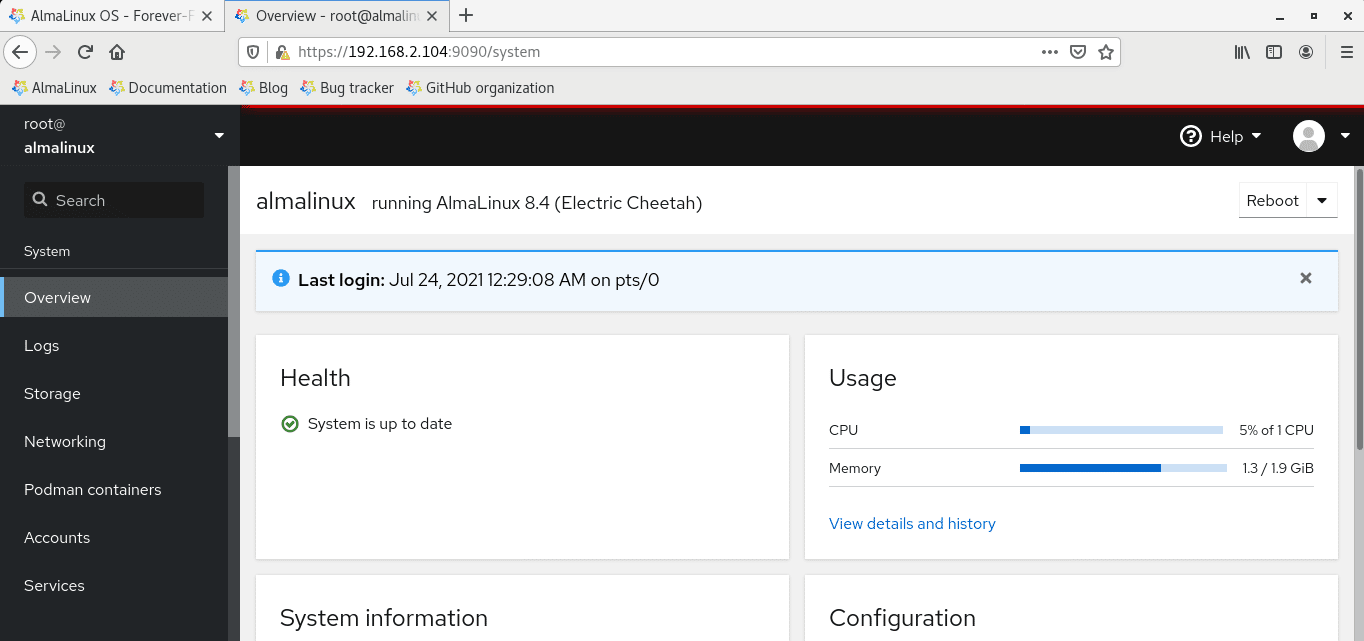Click the main page vertical scrollbar
Image resolution: width=1364 pixels, height=641 pixels.
pyautogui.click(x=1359, y=310)
